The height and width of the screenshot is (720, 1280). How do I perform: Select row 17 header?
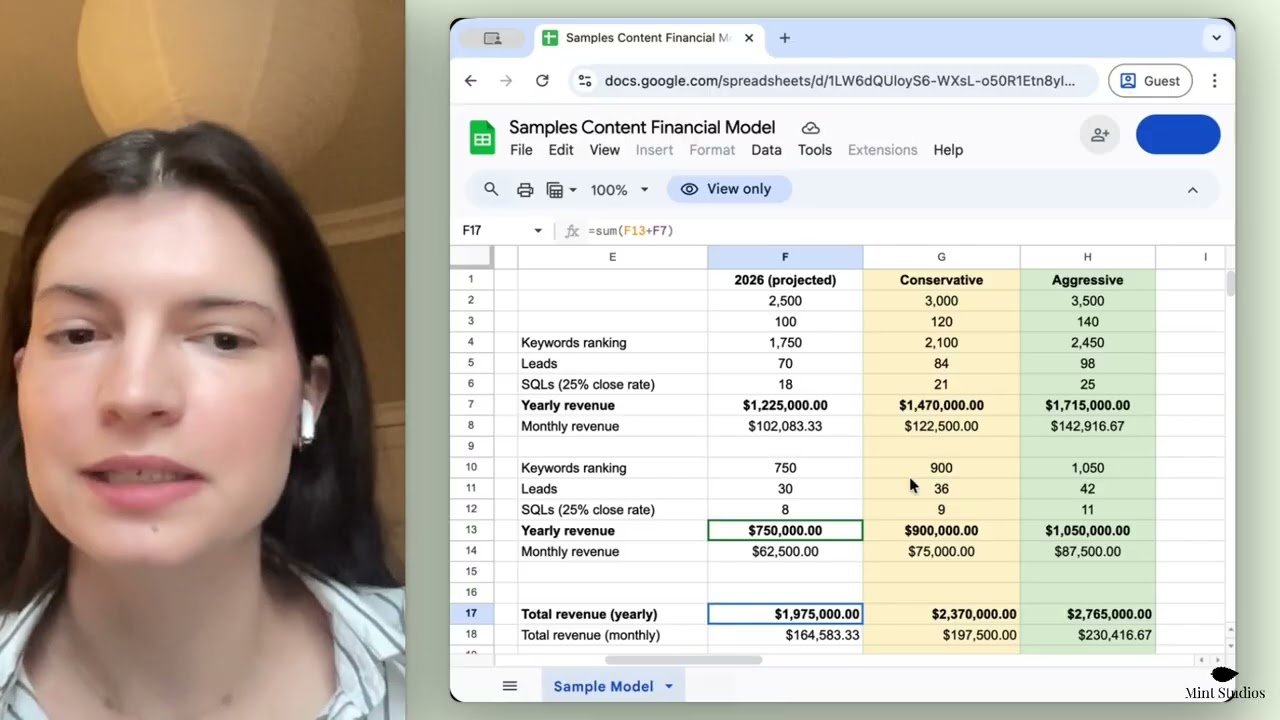click(x=471, y=614)
